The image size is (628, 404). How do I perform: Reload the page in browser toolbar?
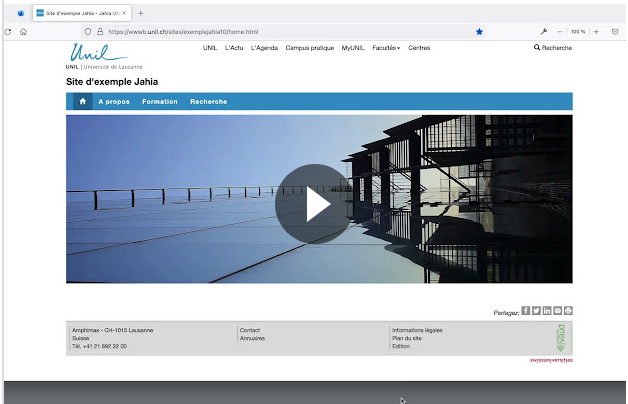8,32
